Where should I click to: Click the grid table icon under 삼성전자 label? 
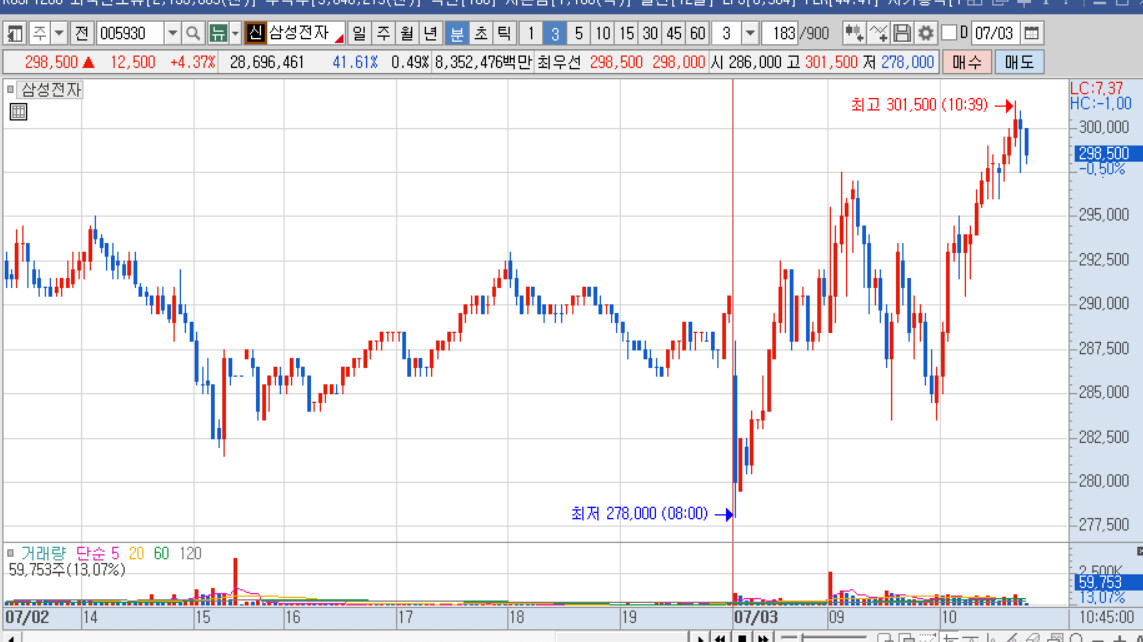[x=18, y=111]
